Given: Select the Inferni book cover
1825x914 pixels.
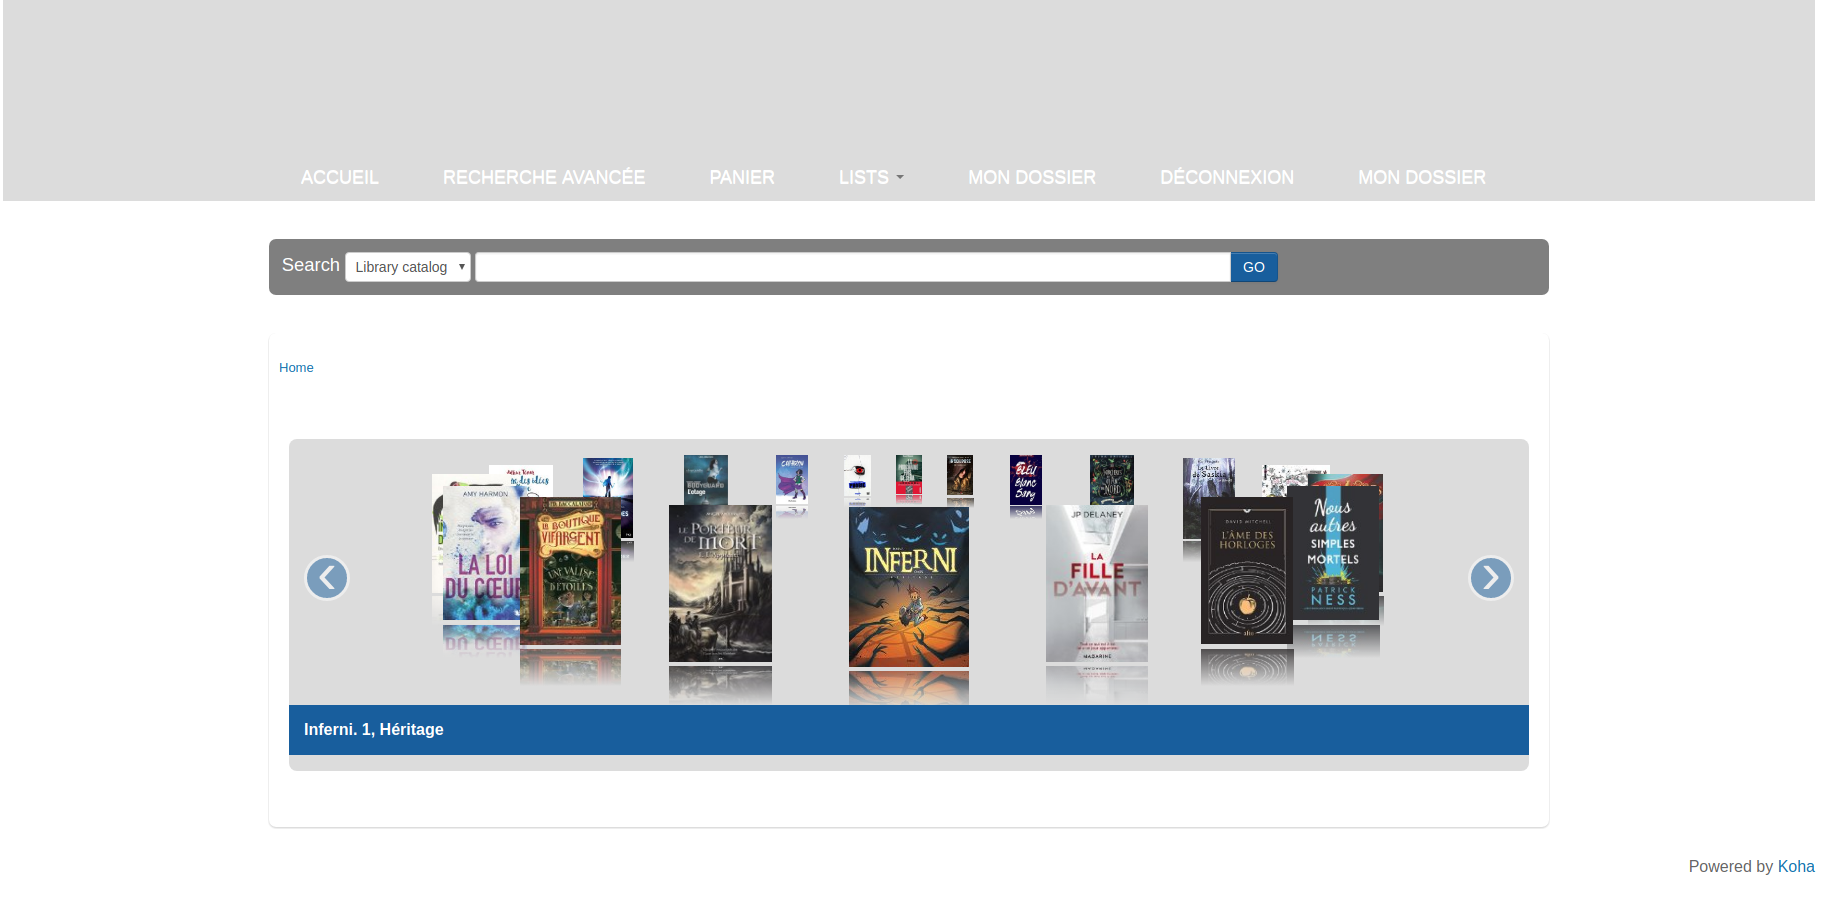Looking at the screenshot, I should tap(908, 587).
